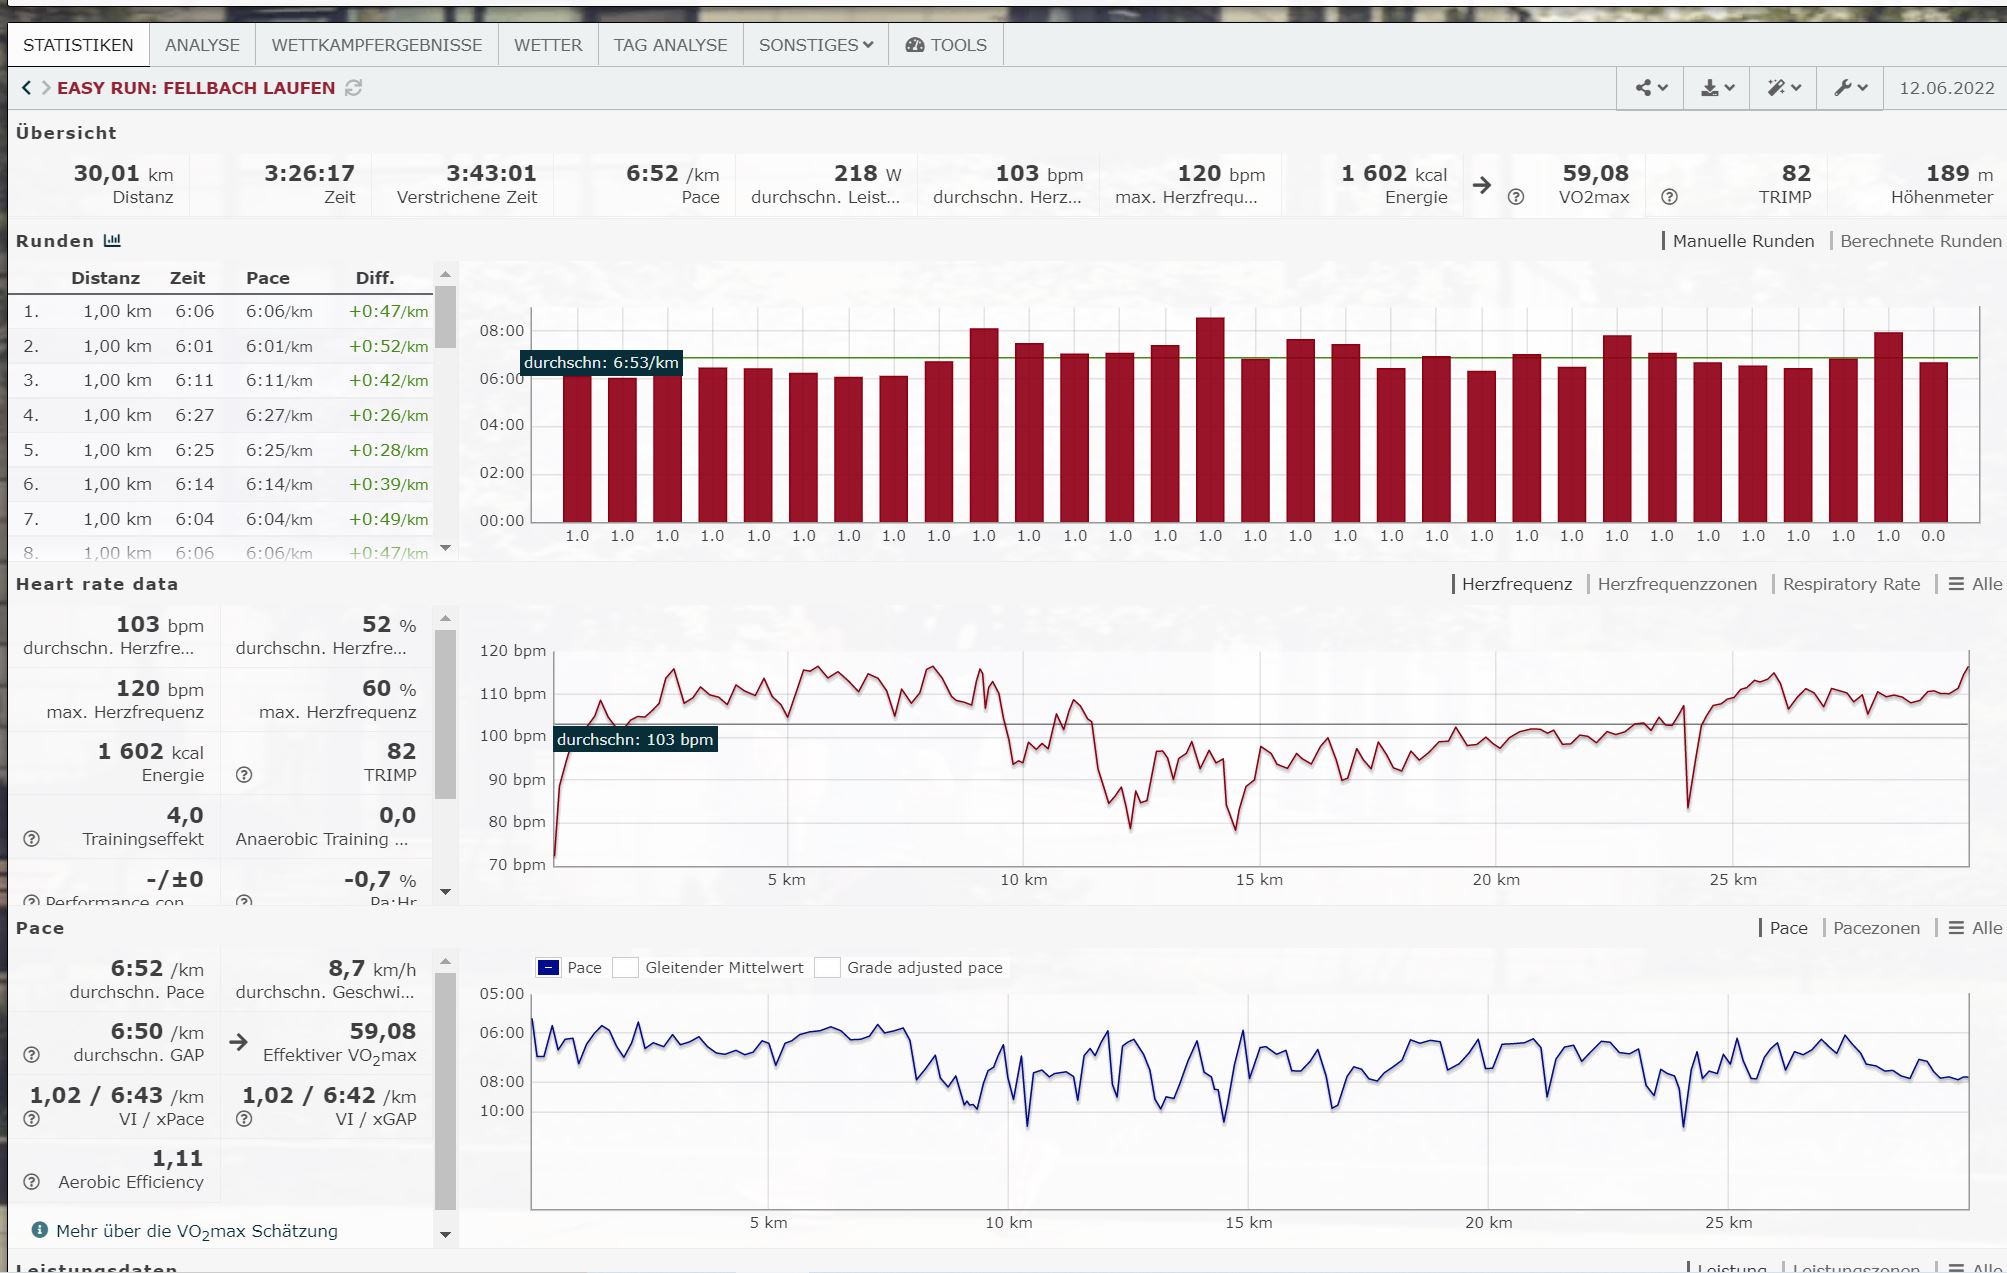Click help icon next to VO2max
This screenshot has height=1273, width=2007.
coord(1516,197)
